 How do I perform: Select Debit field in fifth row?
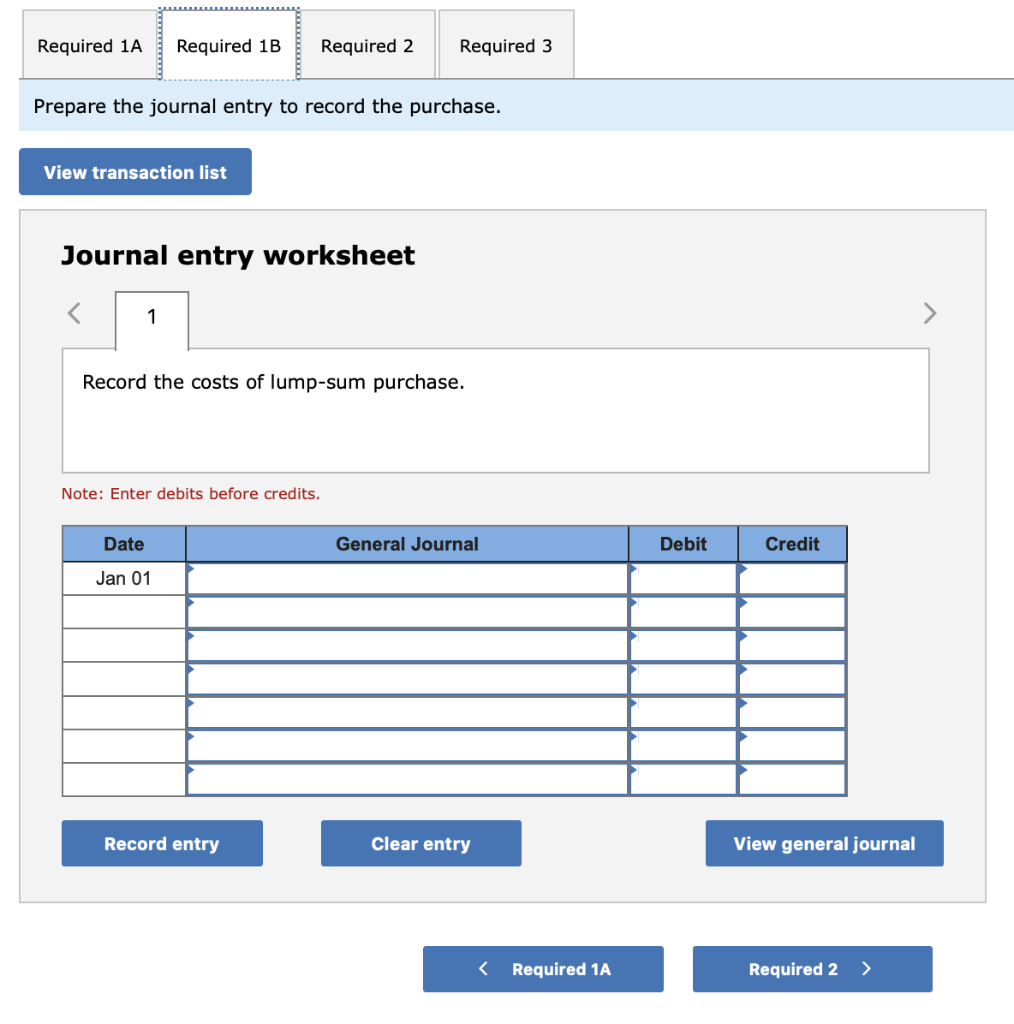tap(683, 712)
